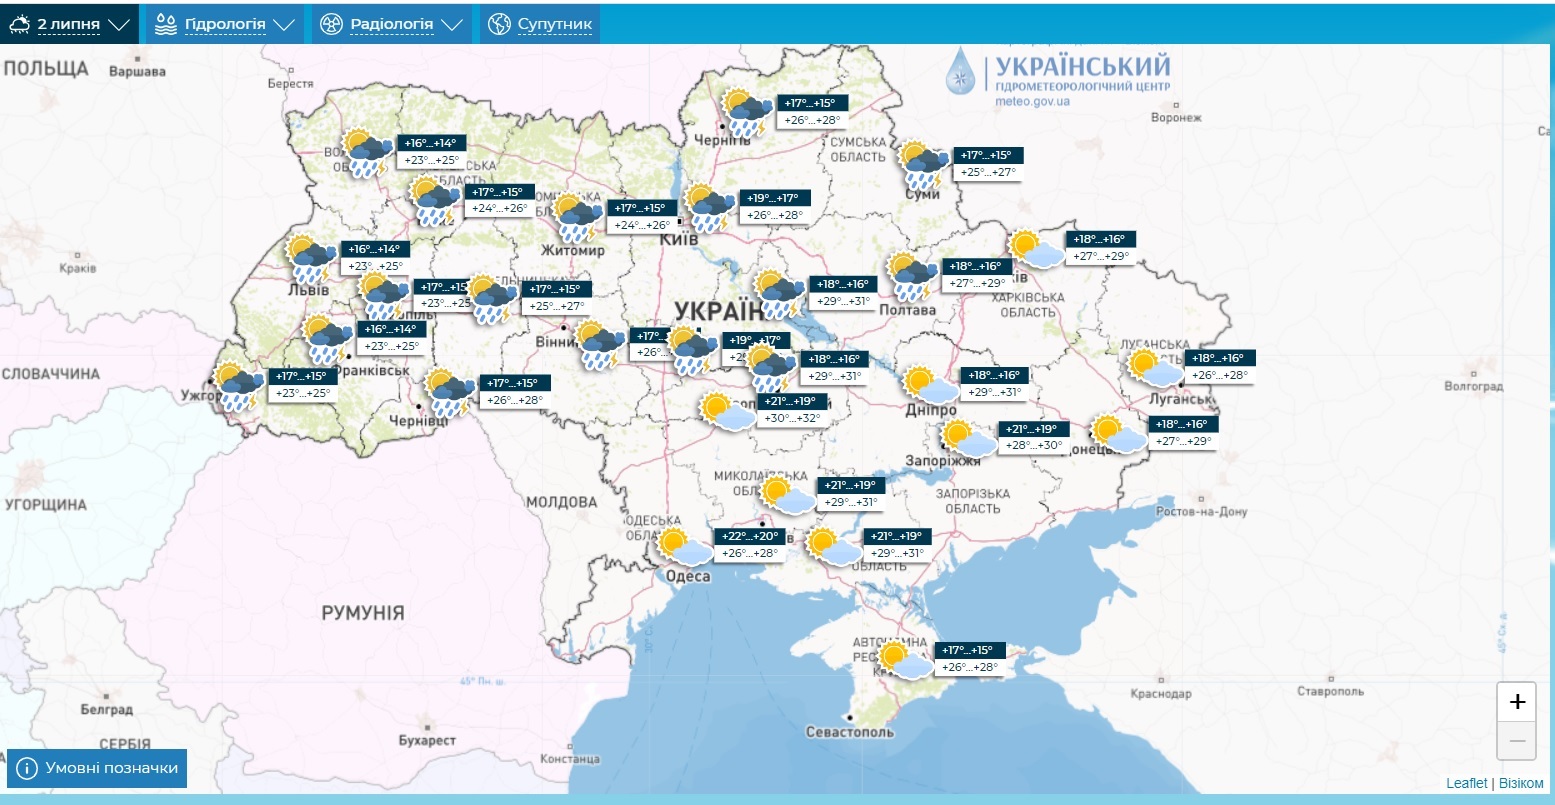This screenshot has width=1555, height=805.
Task: Click the partly sunny icon near Луганськ
Action: tap(1155, 368)
